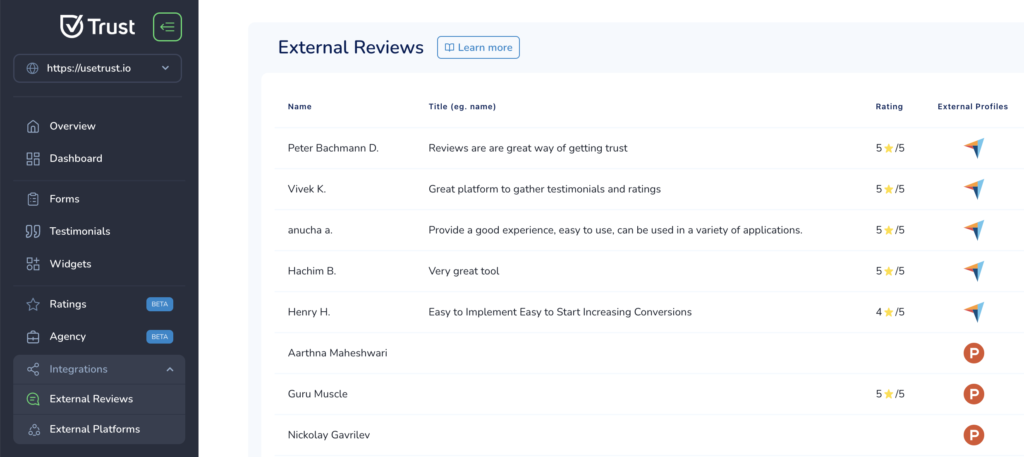Open anucha a.'s Capterra profile icon
1024x457 pixels.
(x=974, y=230)
